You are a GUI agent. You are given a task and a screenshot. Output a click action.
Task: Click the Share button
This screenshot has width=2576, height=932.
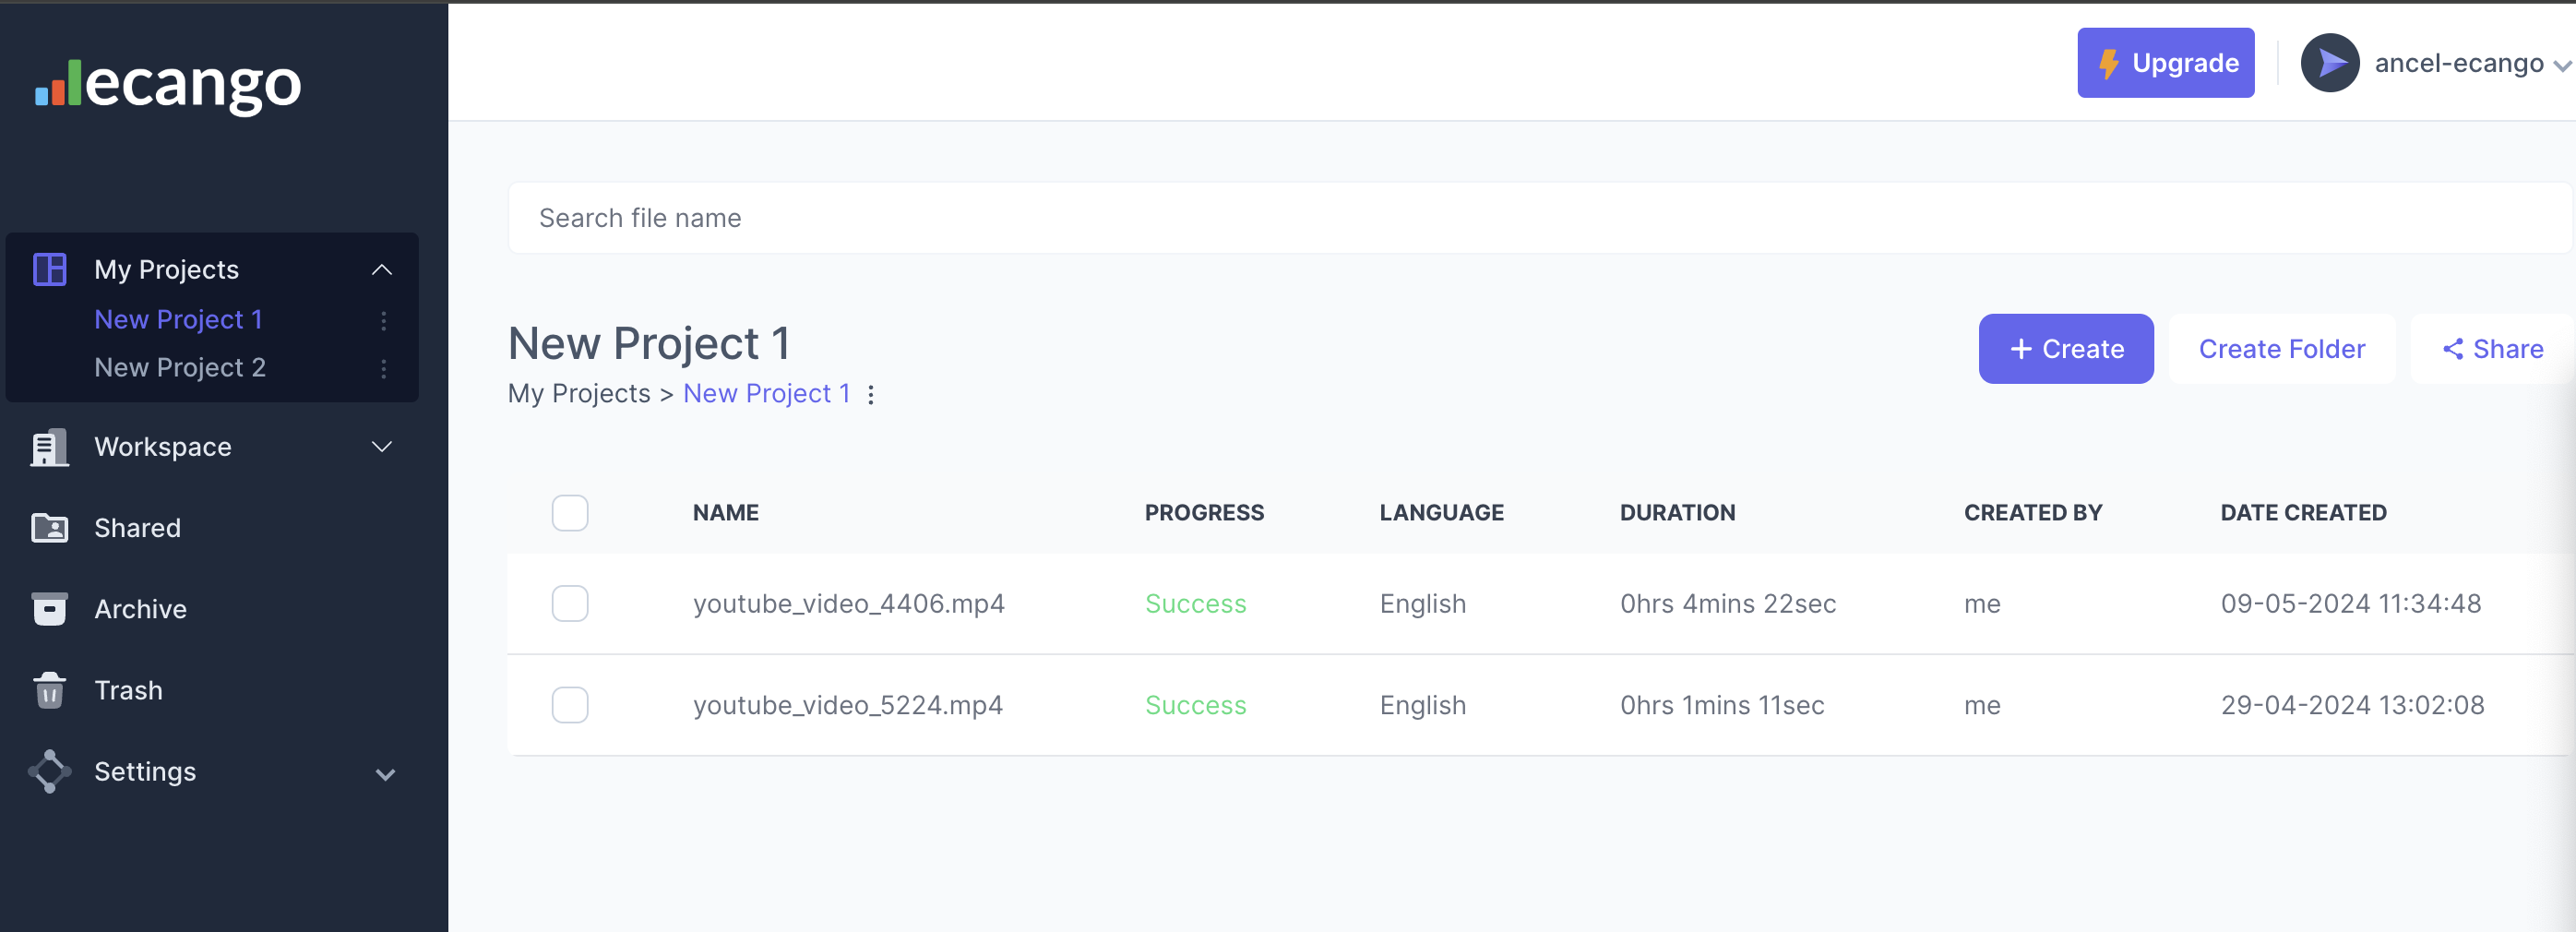click(x=2492, y=348)
